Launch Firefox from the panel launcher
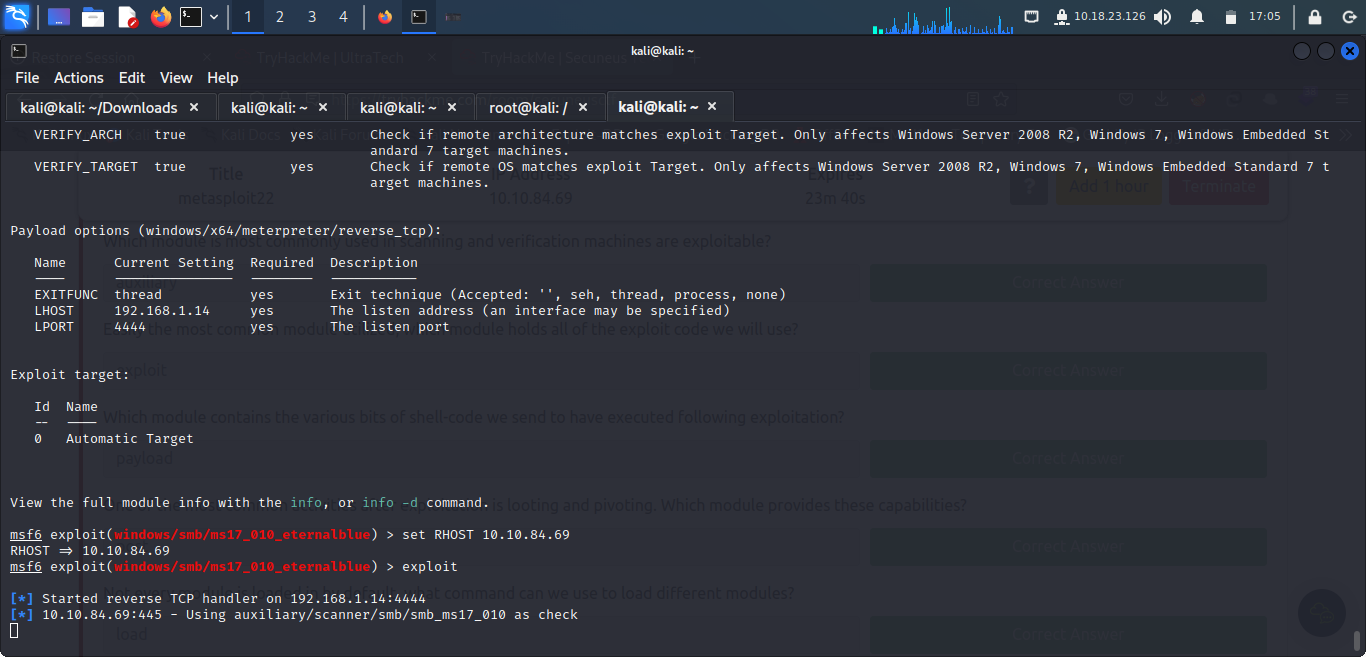Viewport: 1366px width, 657px height. 161,17
